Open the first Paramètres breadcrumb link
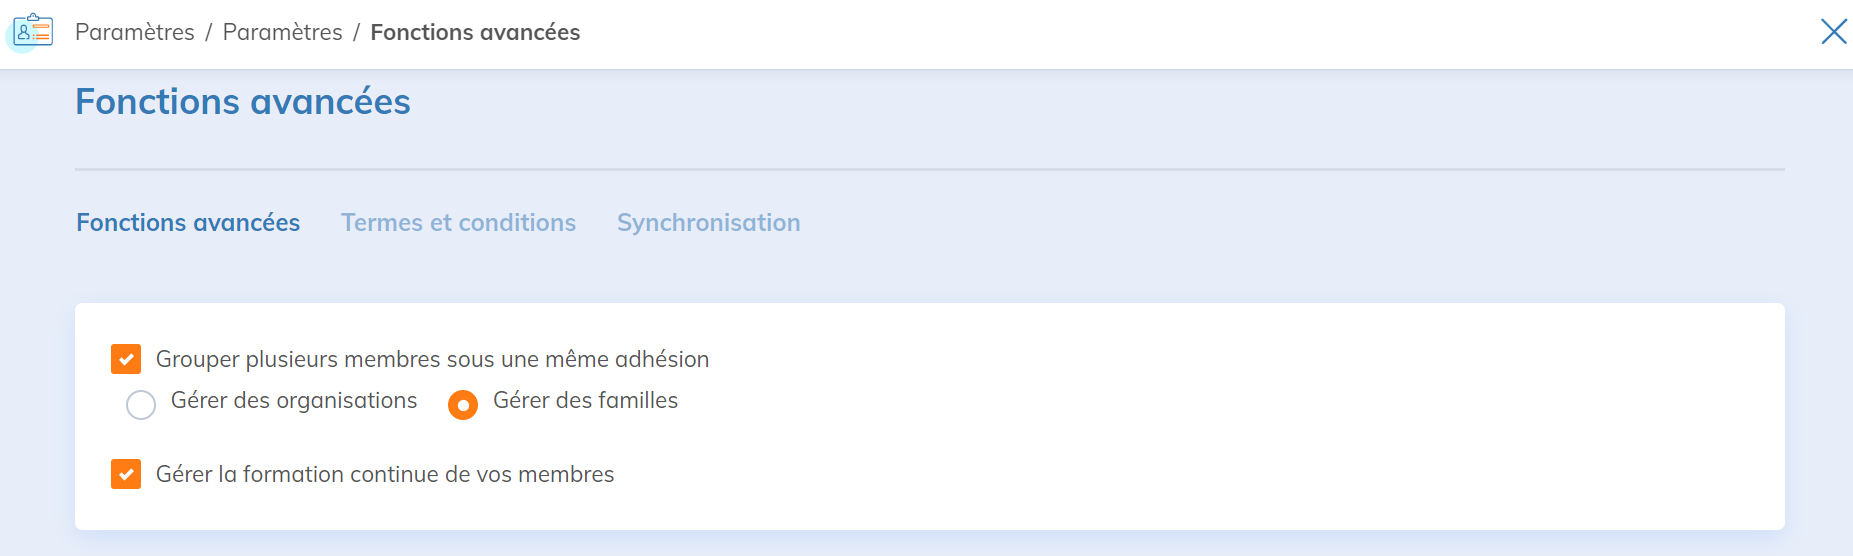Screen dimensions: 1853x556 click(x=135, y=32)
